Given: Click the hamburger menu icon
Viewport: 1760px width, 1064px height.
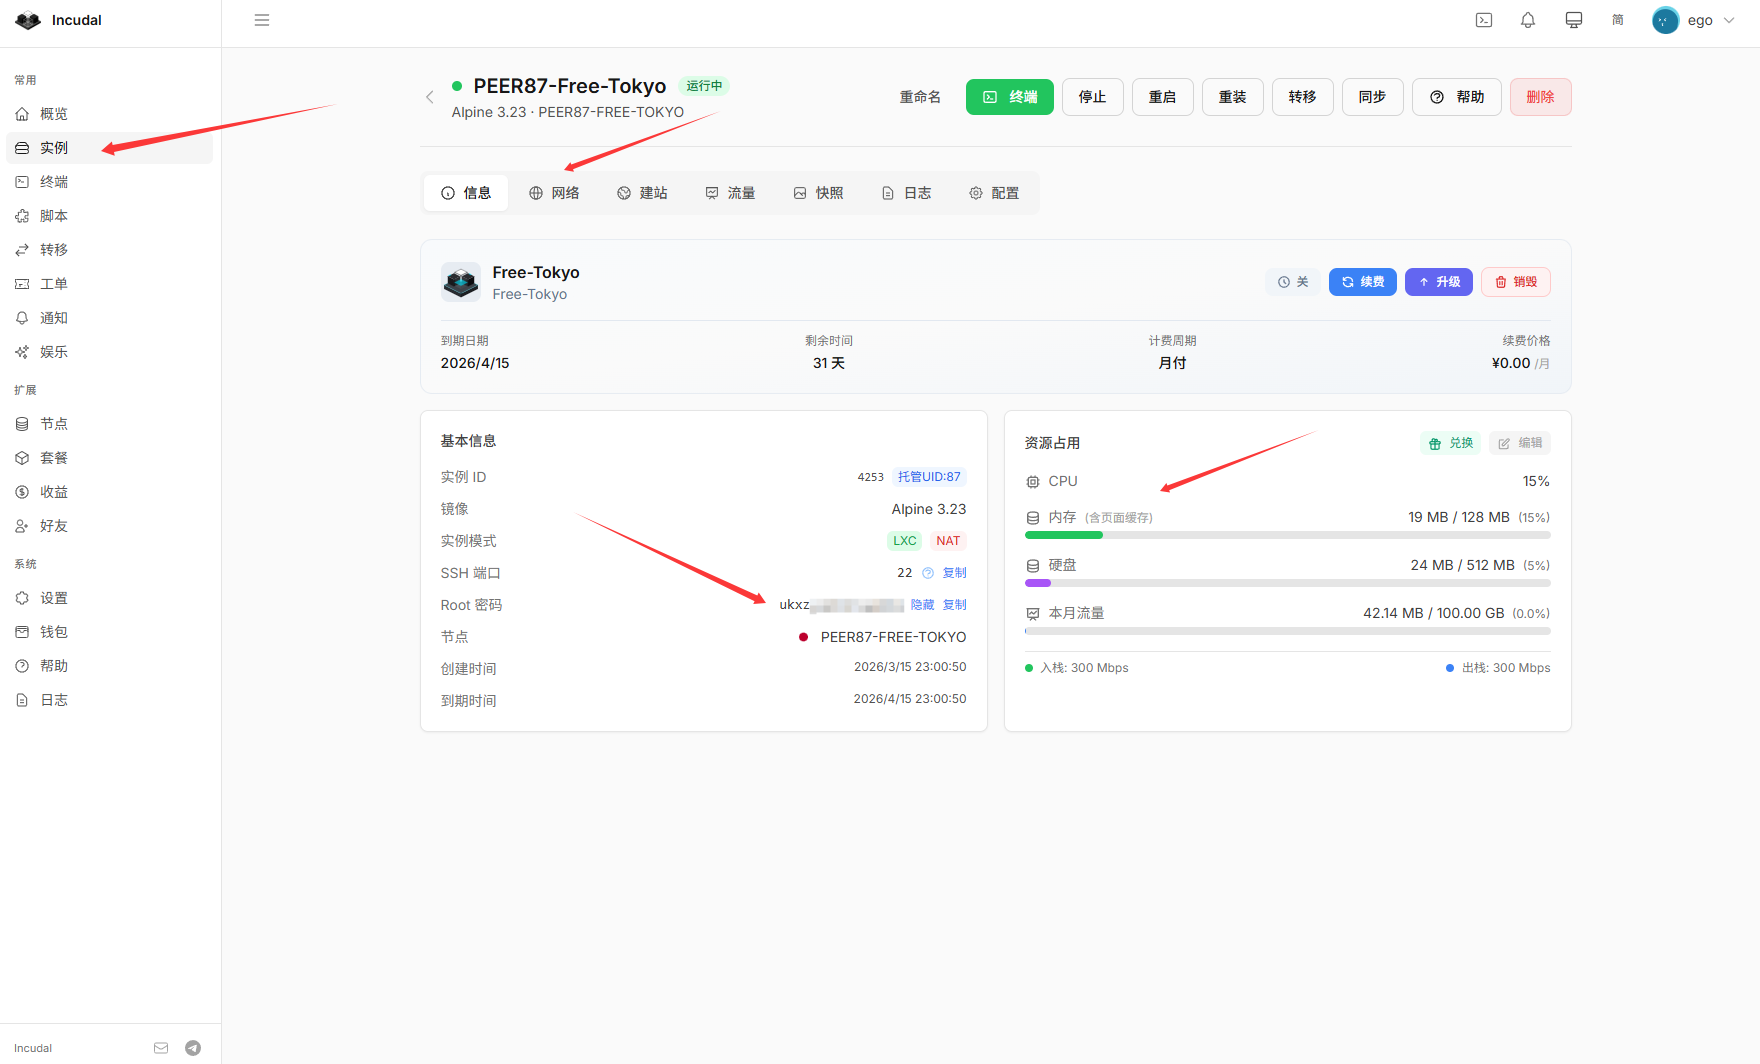Looking at the screenshot, I should pyautogui.click(x=262, y=20).
